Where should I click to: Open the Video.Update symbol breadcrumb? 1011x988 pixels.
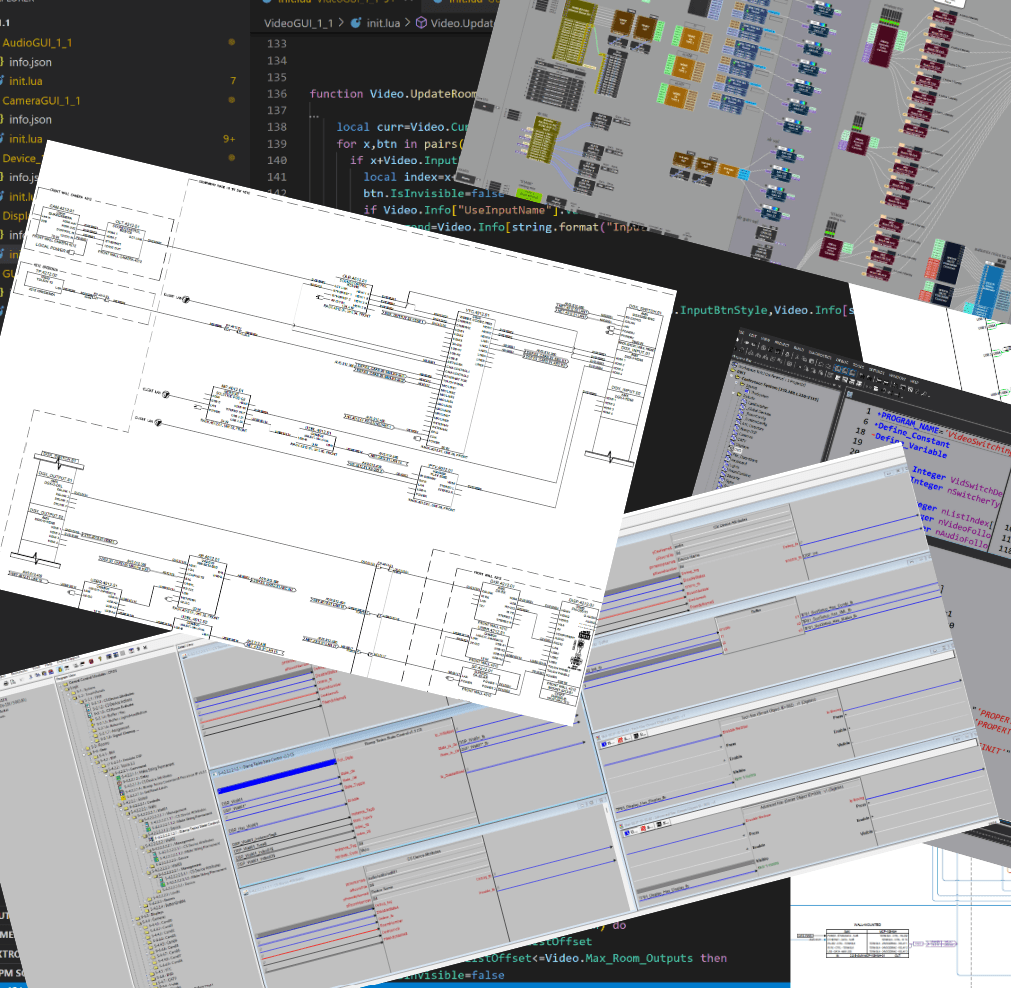(x=462, y=23)
